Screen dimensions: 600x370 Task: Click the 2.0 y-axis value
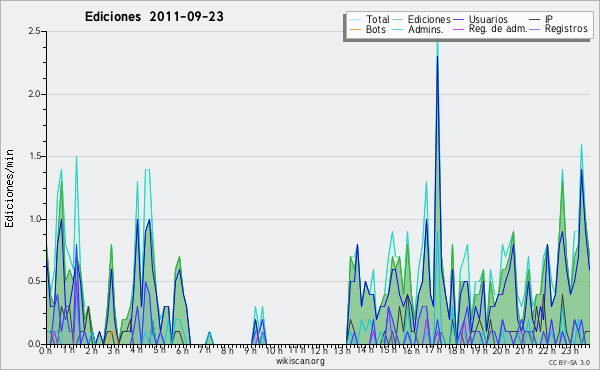click(x=34, y=94)
